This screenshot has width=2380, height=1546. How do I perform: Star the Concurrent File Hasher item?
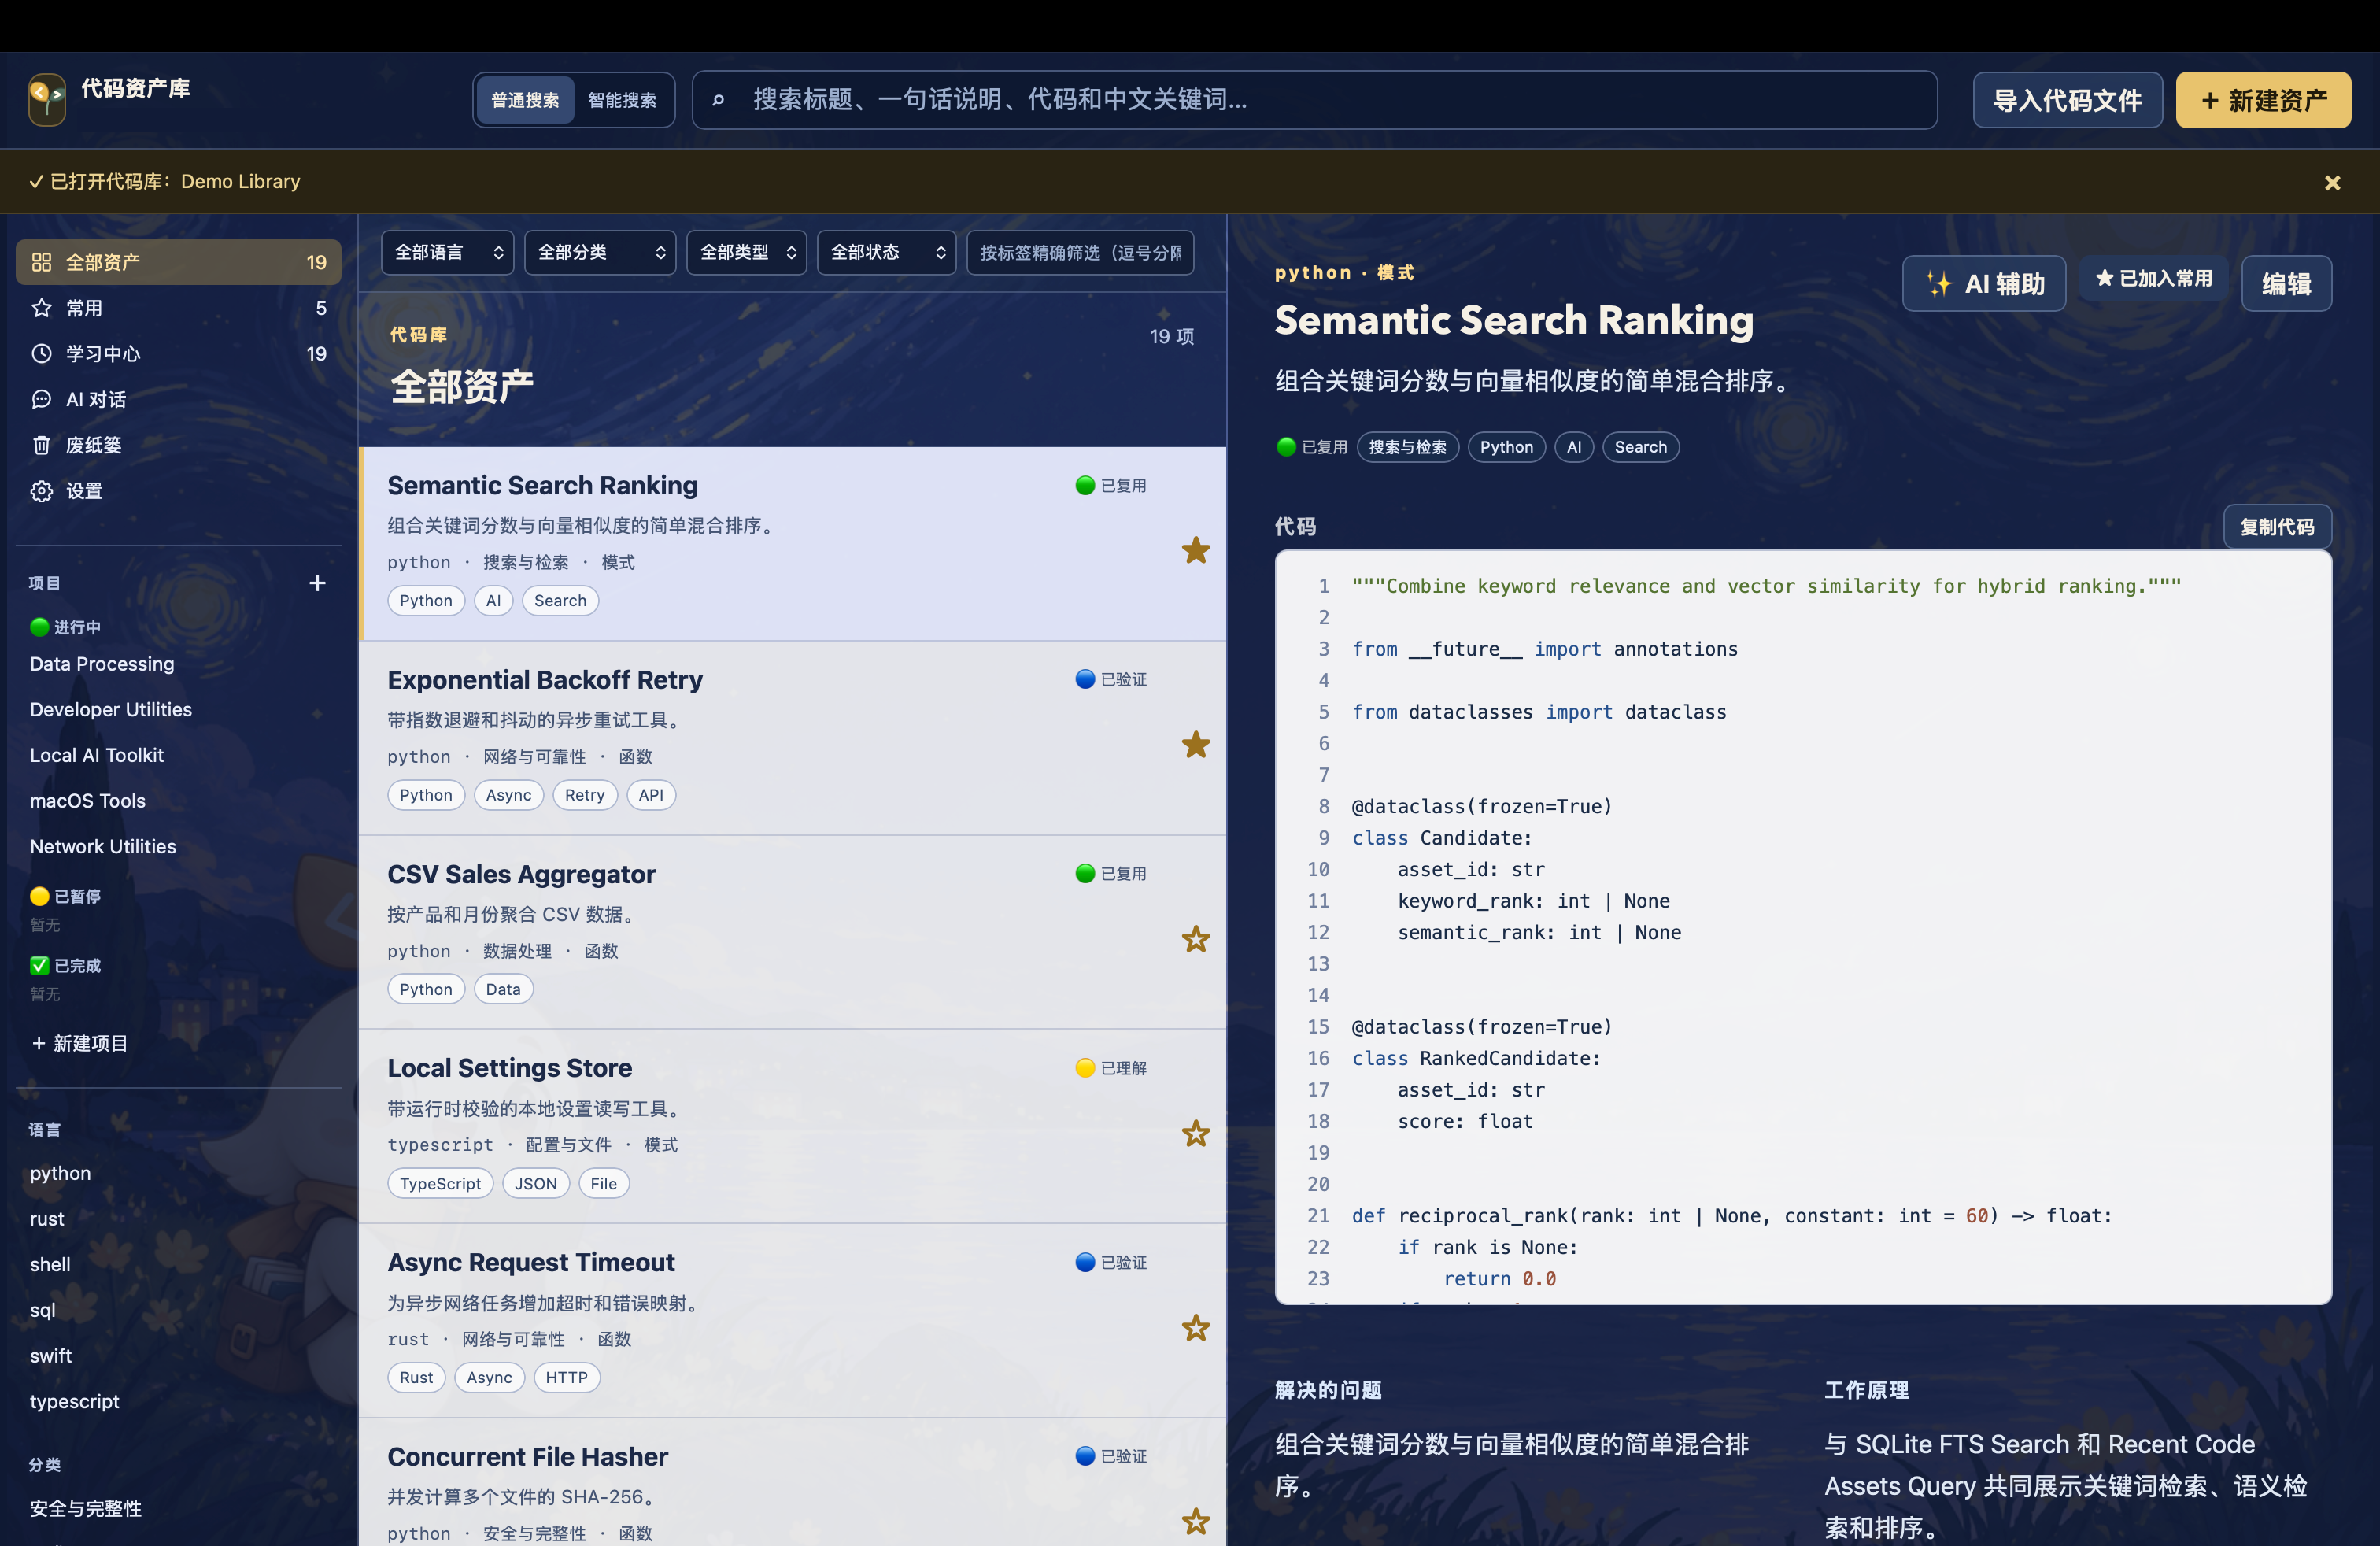pyautogui.click(x=1195, y=1522)
